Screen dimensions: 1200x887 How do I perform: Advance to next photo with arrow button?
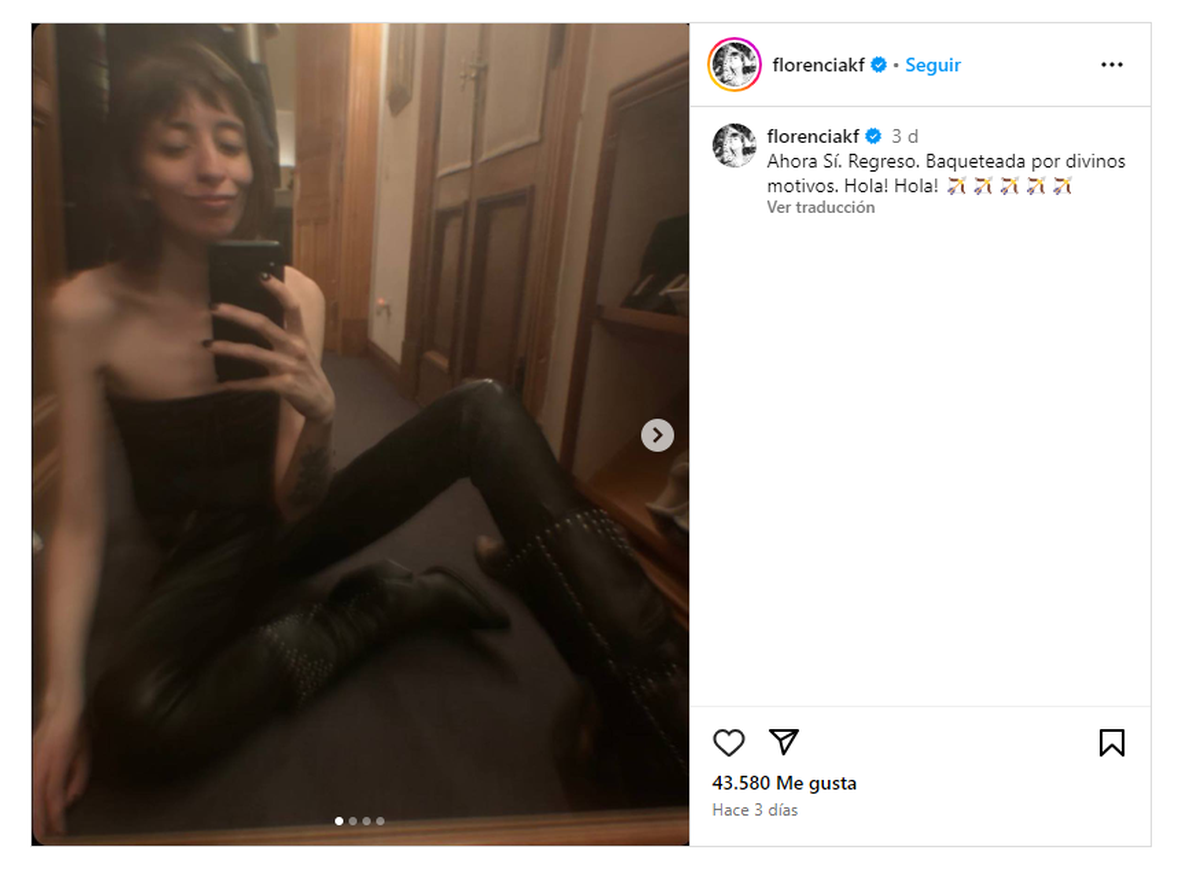click(657, 435)
